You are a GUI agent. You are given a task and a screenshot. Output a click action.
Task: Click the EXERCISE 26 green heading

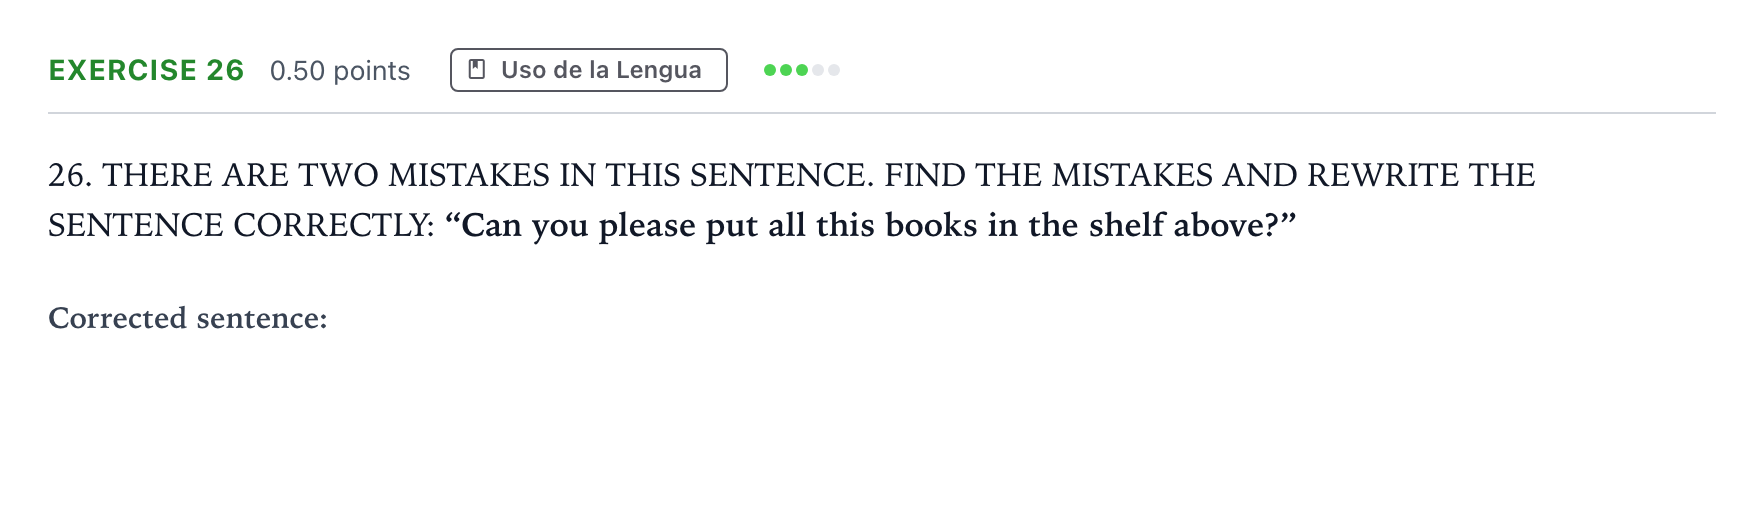point(146,70)
